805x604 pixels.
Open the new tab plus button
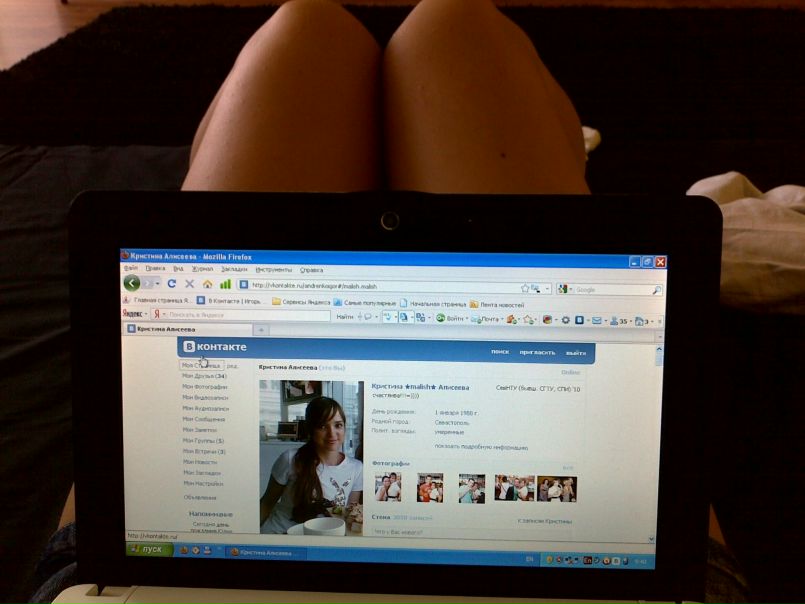click(261, 330)
